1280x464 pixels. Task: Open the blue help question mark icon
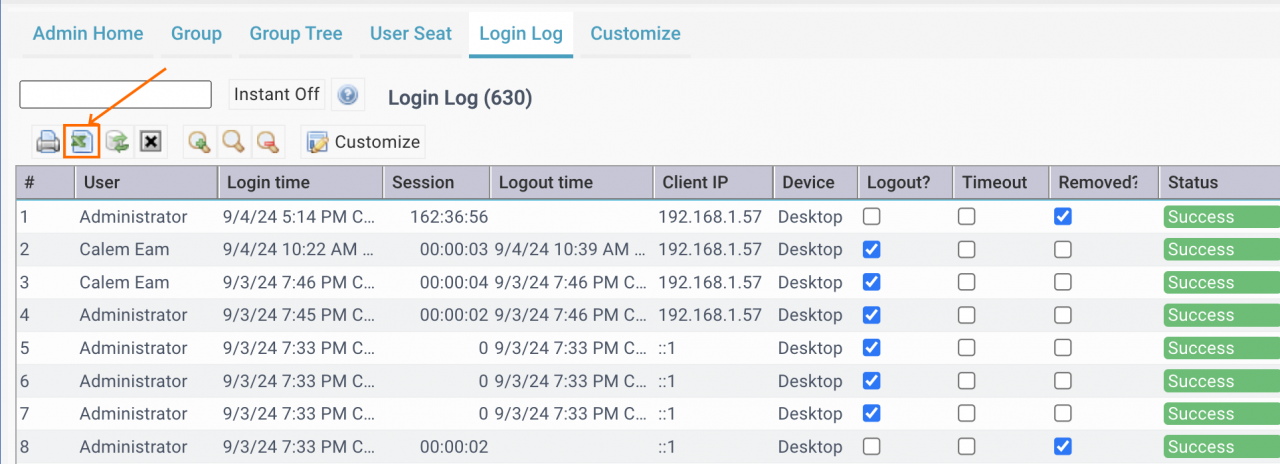(x=348, y=95)
